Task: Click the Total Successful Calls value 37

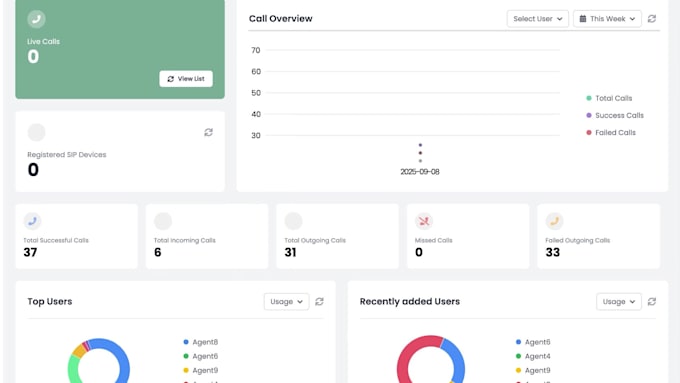Action: tap(30, 252)
